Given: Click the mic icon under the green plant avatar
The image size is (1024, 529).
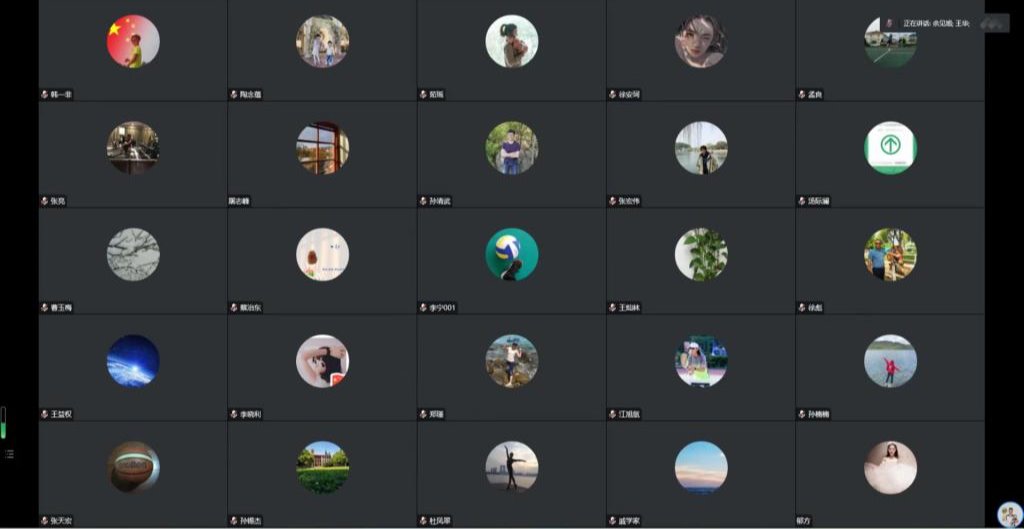Looking at the screenshot, I should [x=613, y=308].
